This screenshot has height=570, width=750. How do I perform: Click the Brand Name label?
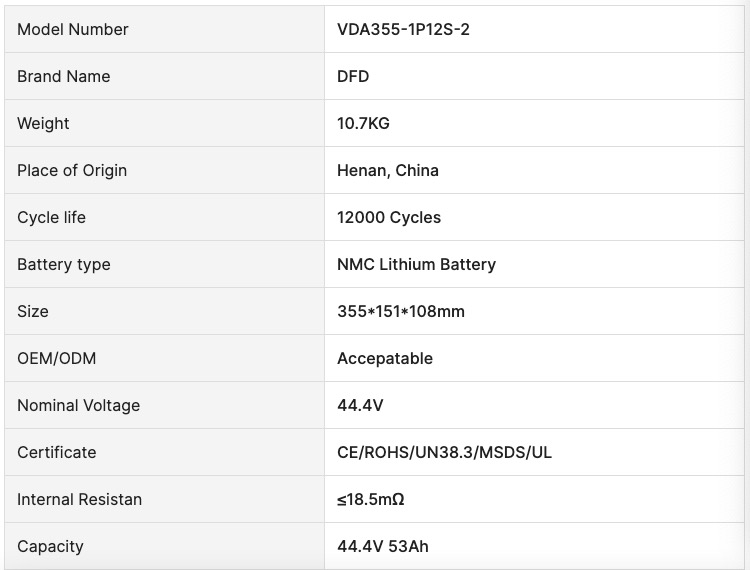(x=64, y=77)
